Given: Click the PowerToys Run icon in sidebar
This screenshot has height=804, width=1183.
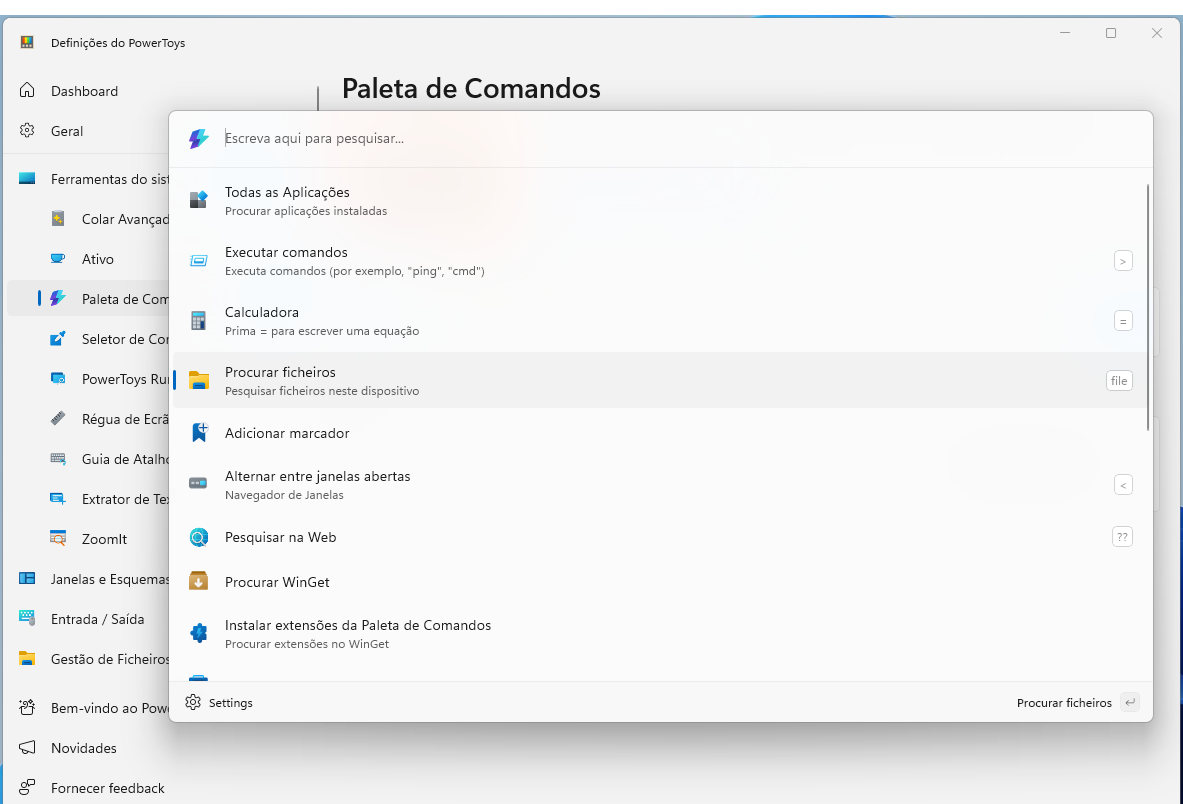Looking at the screenshot, I should pos(58,379).
